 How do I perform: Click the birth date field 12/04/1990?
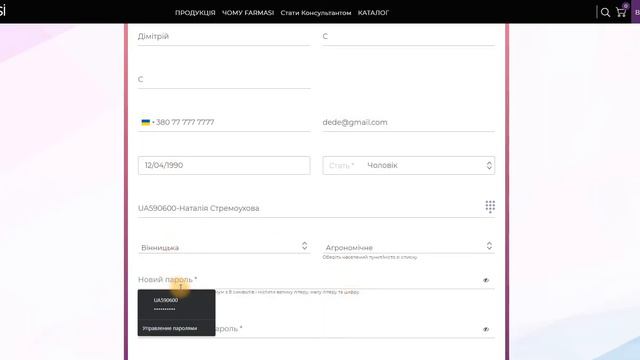click(x=224, y=165)
